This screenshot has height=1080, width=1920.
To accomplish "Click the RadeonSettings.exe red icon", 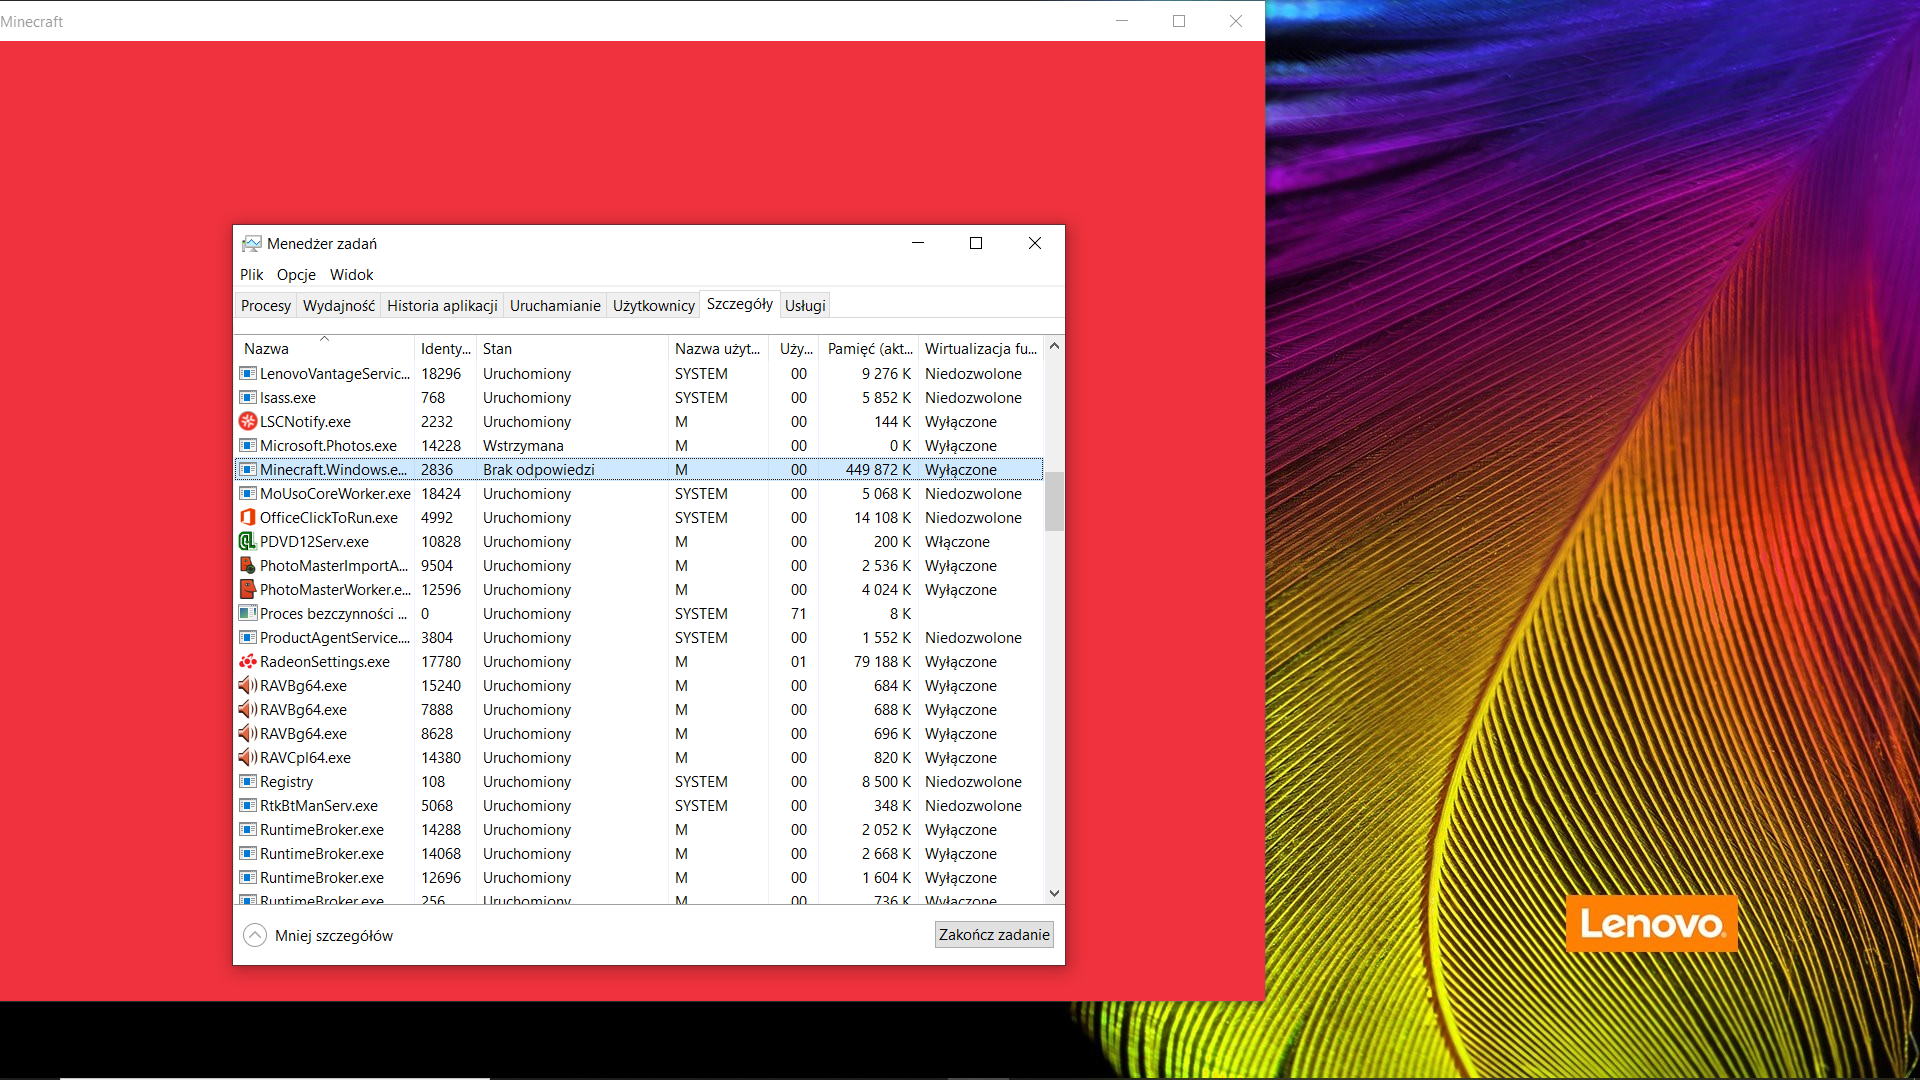I will [248, 662].
